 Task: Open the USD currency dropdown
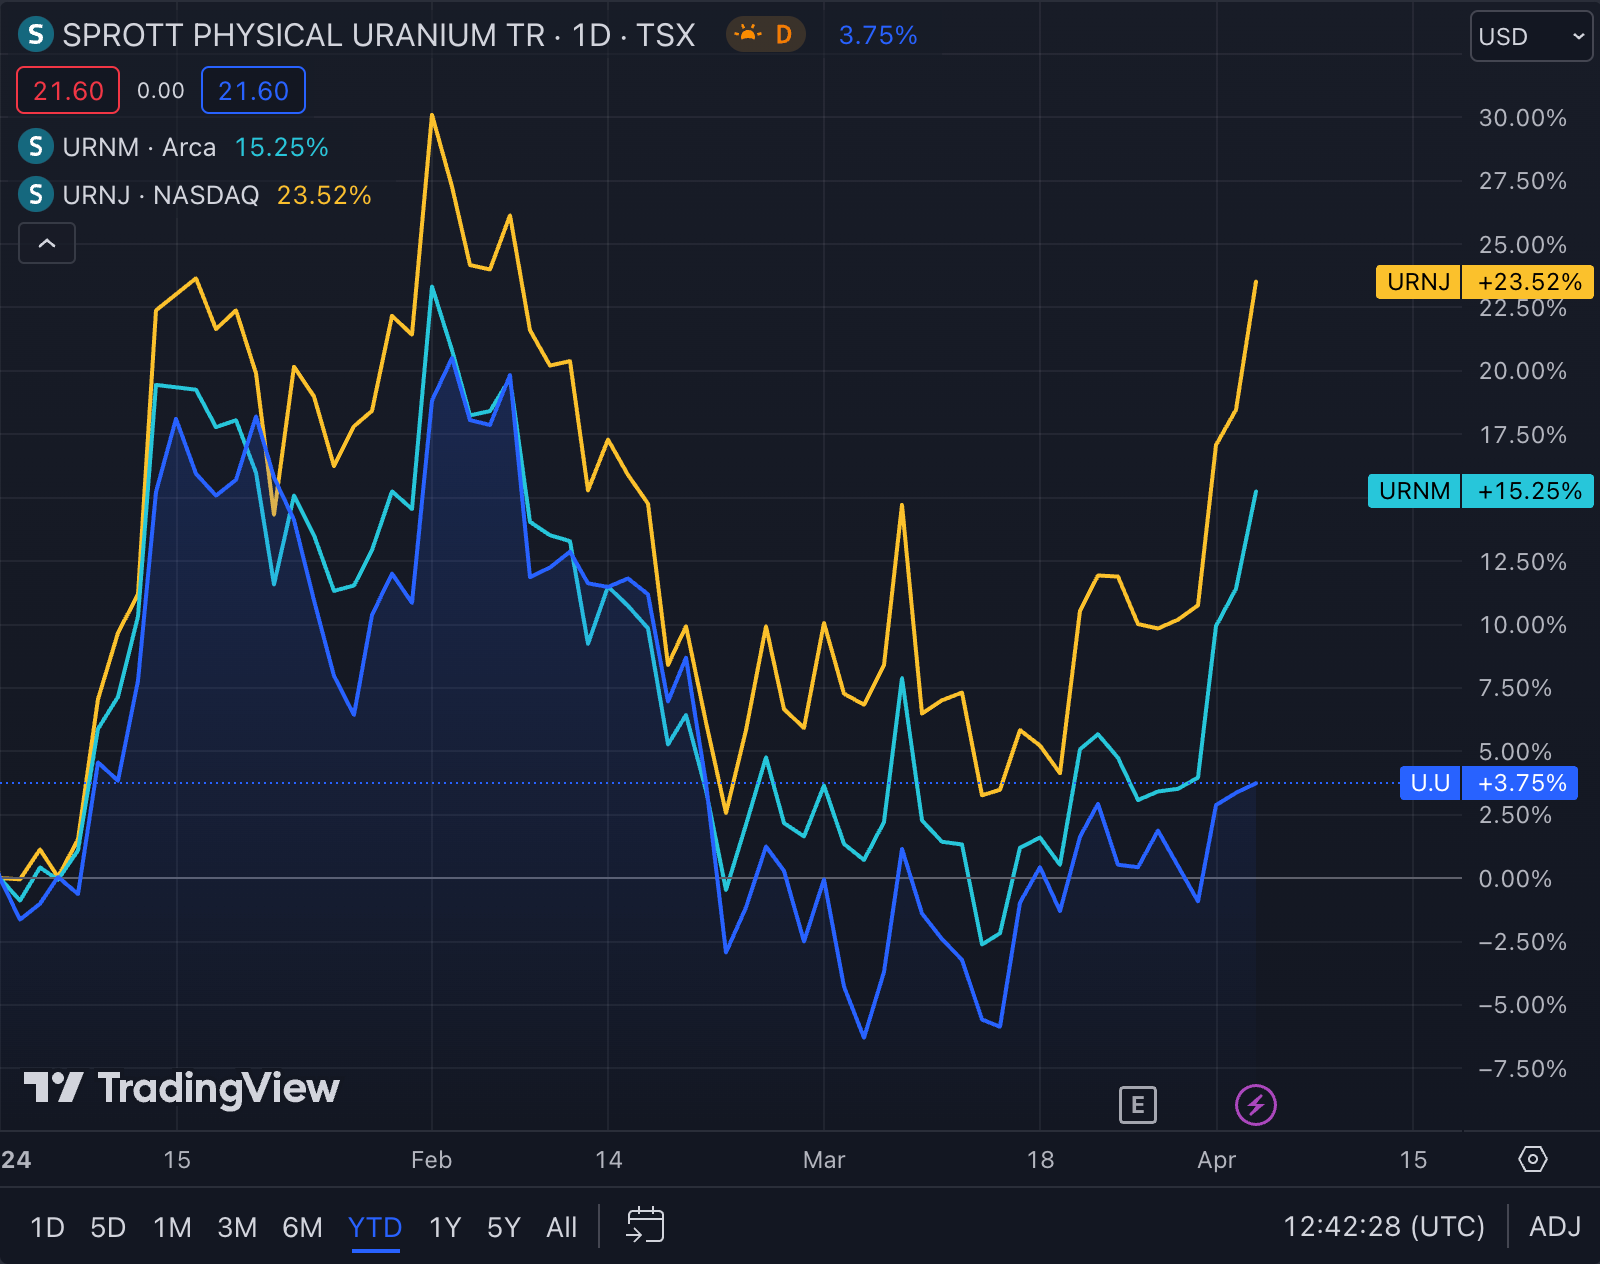[x=1531, y=37]
